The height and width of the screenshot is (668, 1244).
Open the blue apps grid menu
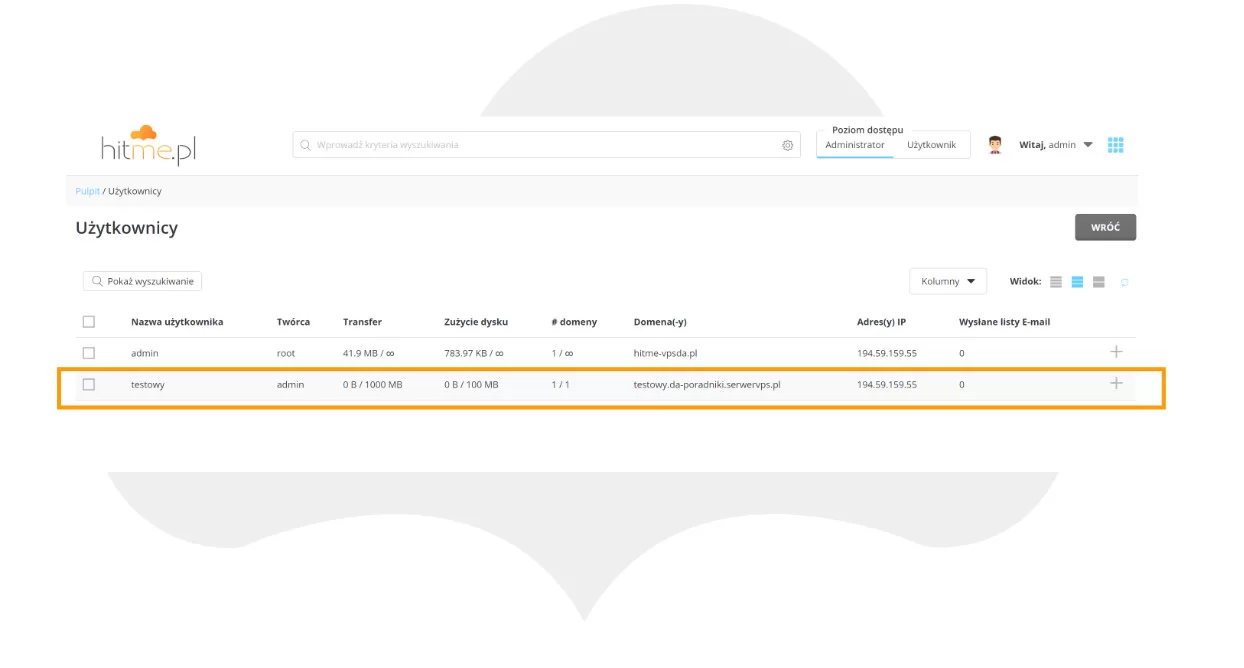point(1116,145)
